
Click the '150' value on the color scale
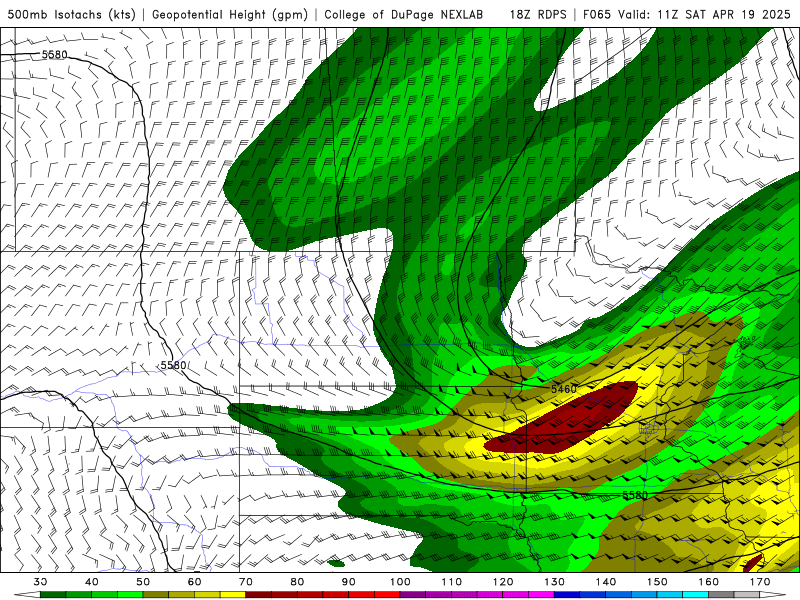coord(657,582)
